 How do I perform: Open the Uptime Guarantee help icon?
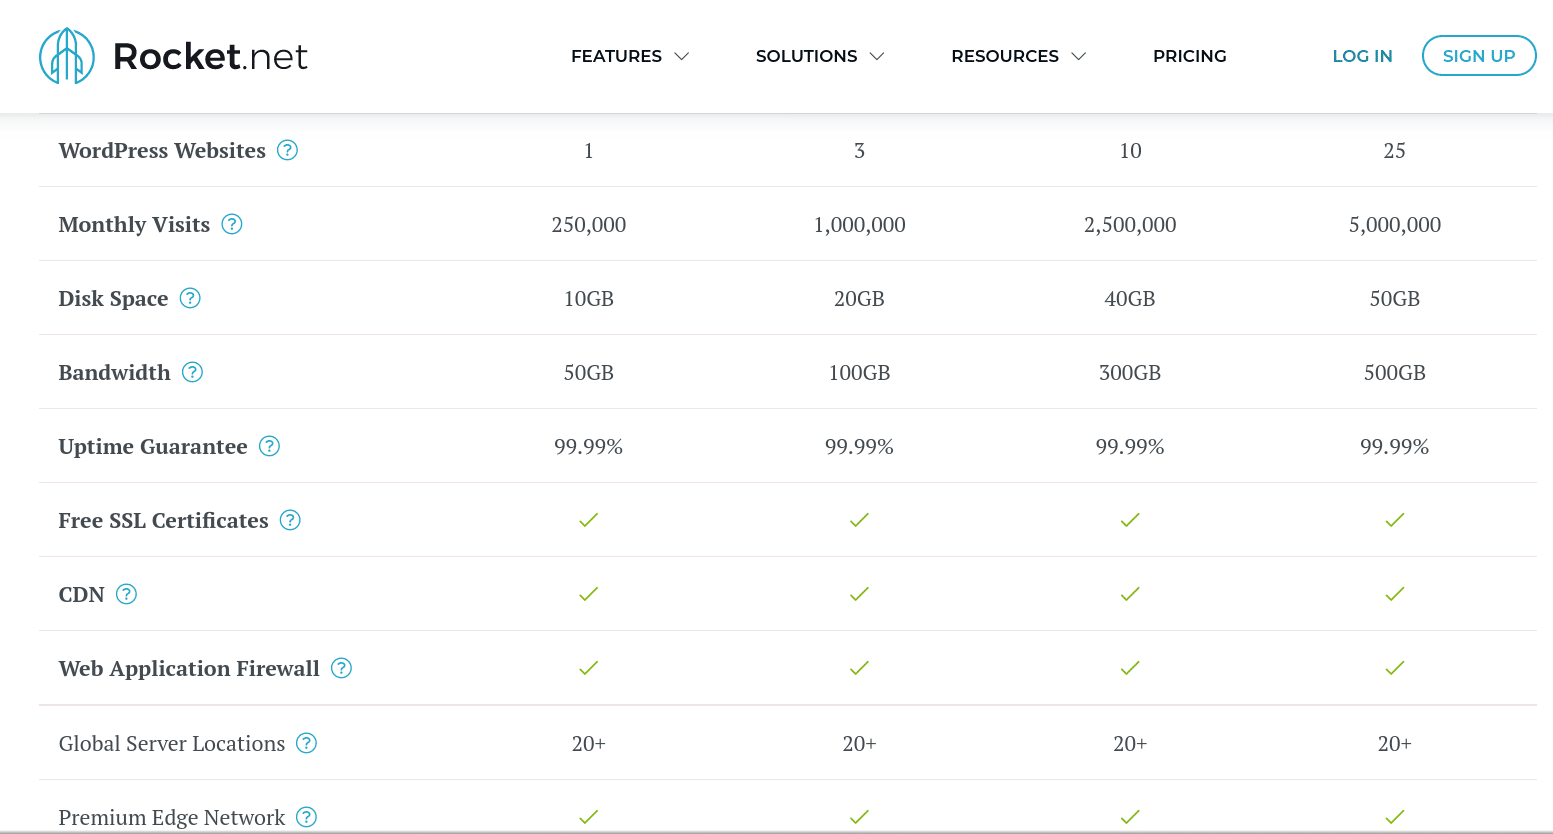[269, 446]
